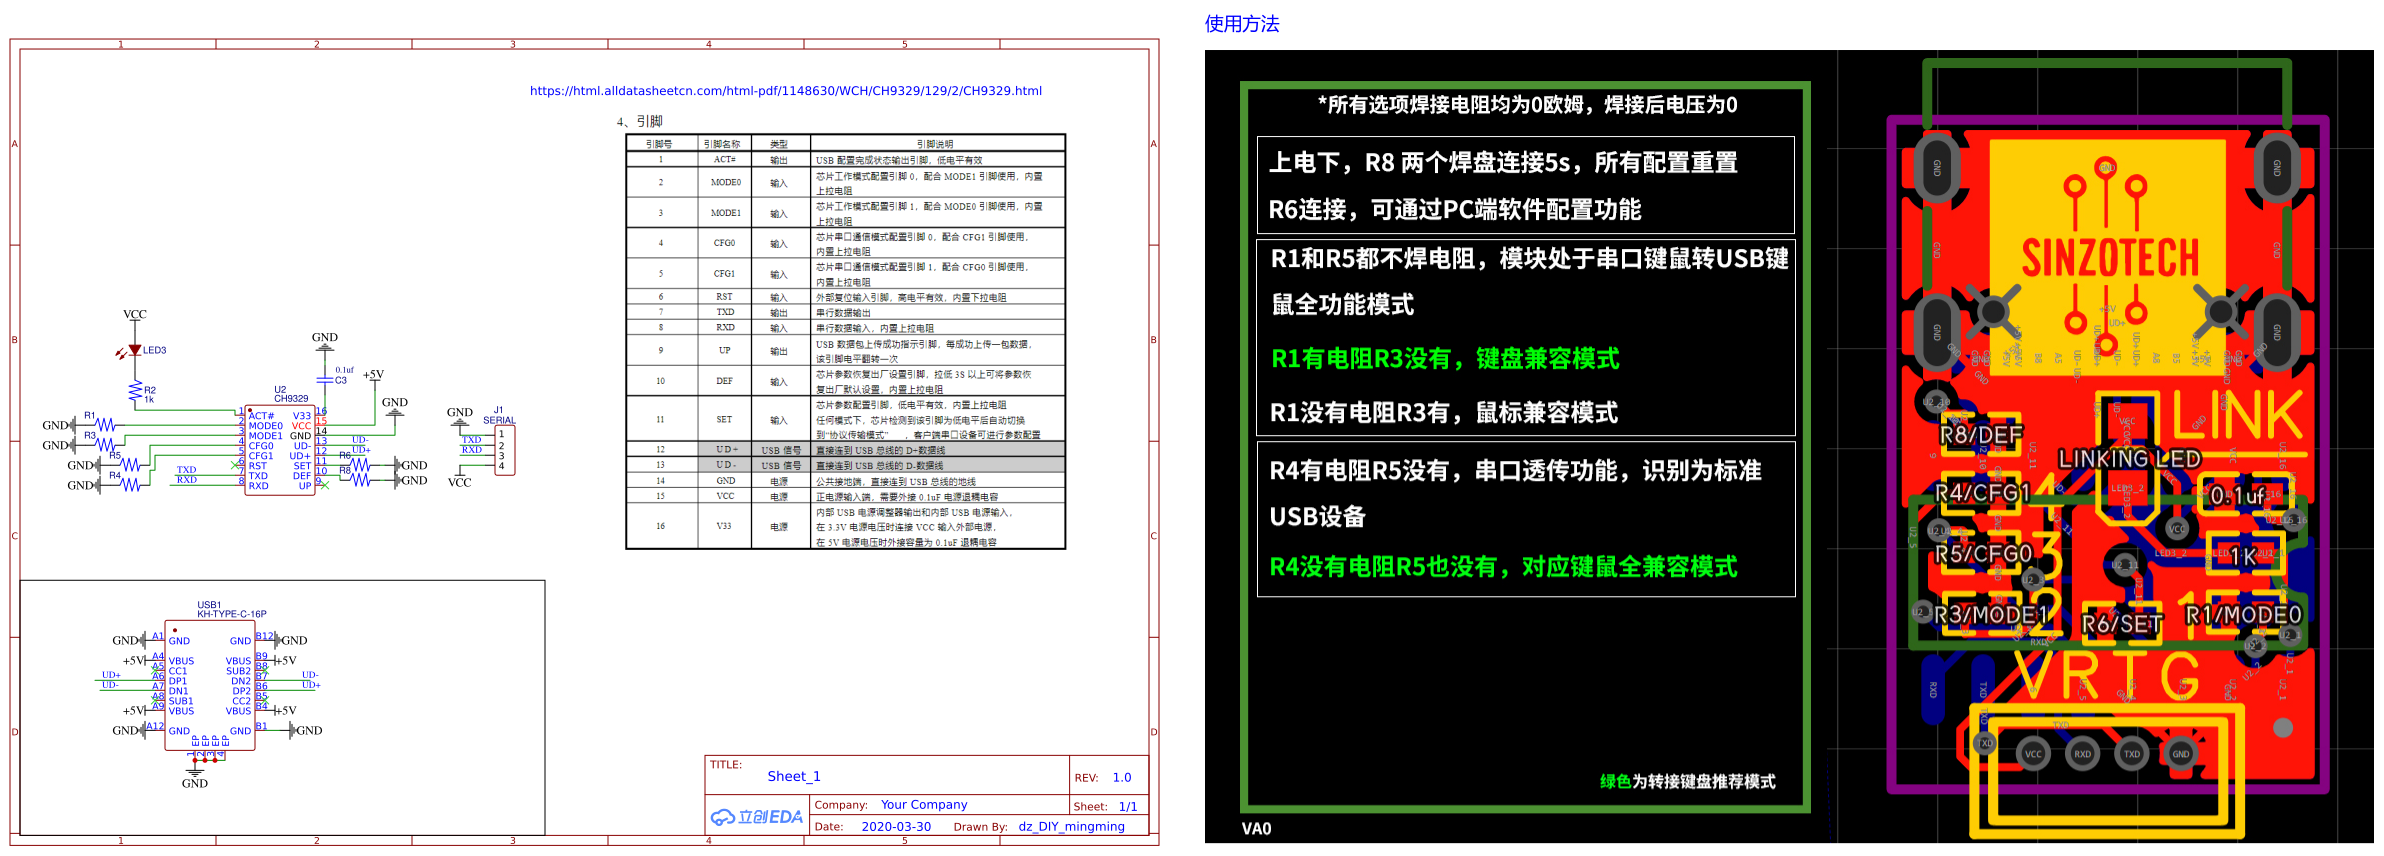Select resistor R6 on the SET line

[x=359, y=465]
